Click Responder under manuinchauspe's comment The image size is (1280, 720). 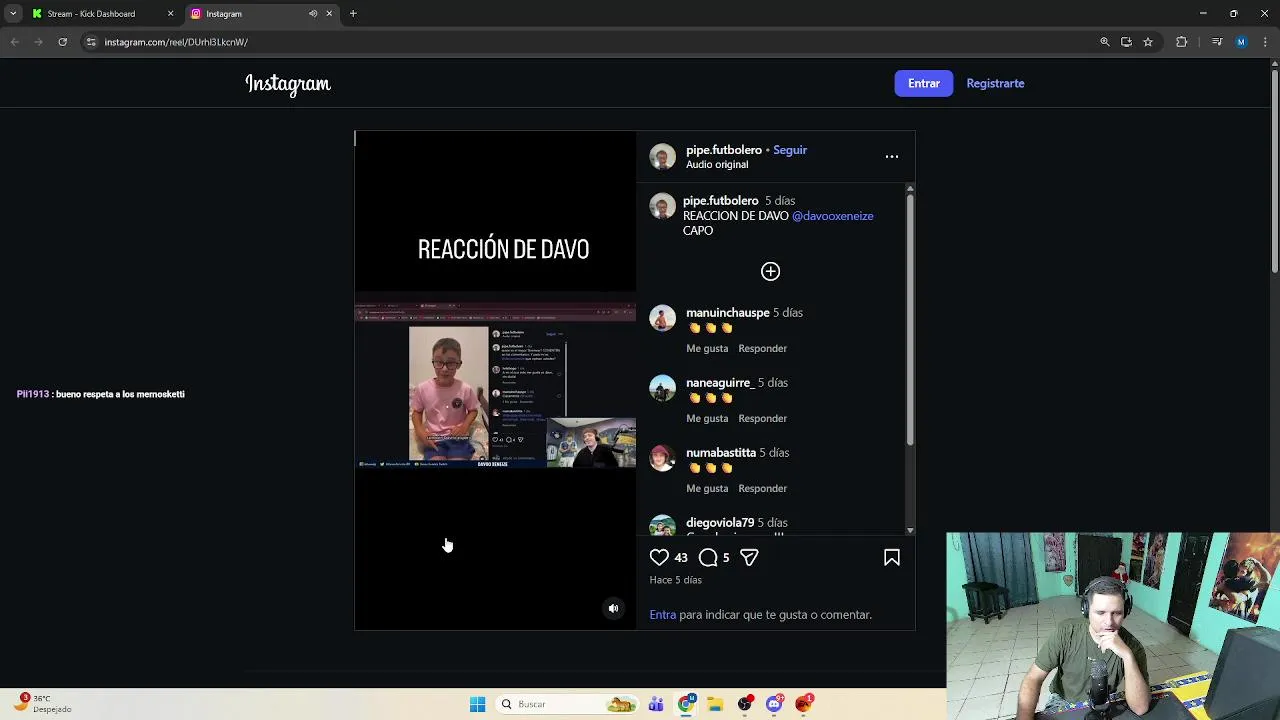pos(762,349)
